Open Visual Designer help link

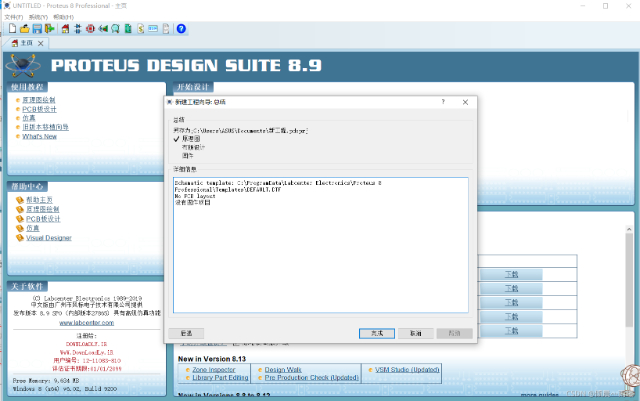49,238
